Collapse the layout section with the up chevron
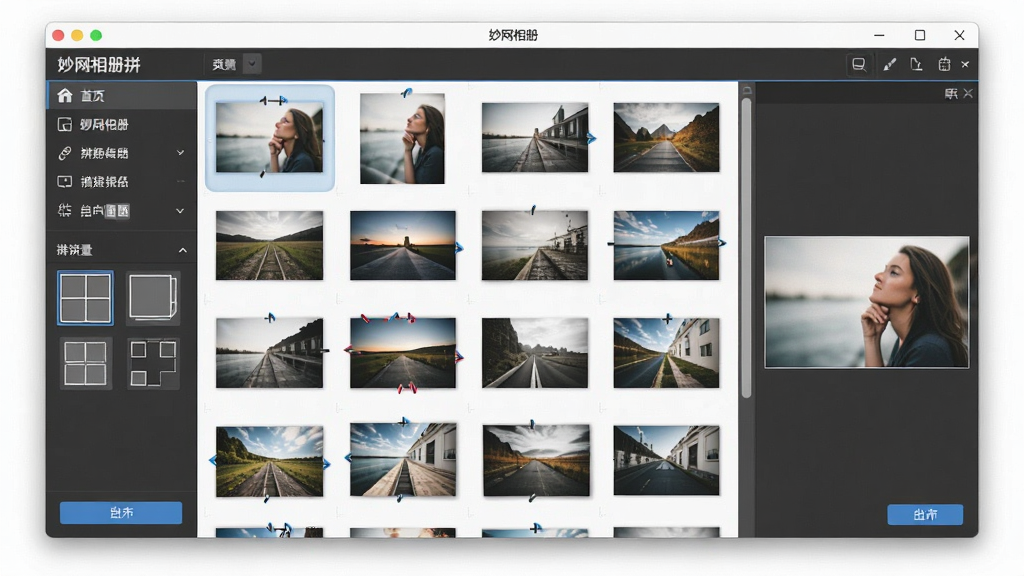 (182, 250)
